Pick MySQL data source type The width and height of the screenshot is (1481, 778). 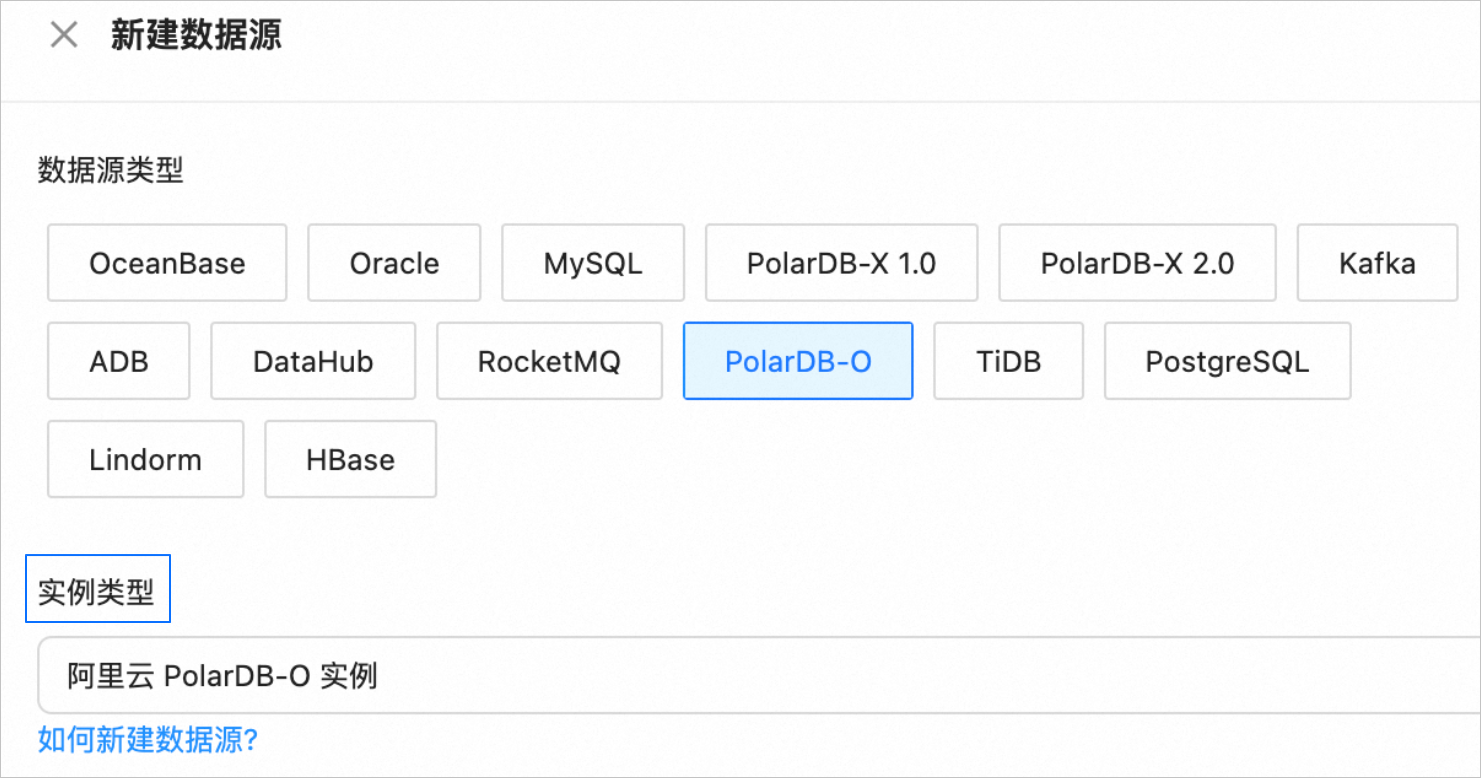click(x=593, y=263)
